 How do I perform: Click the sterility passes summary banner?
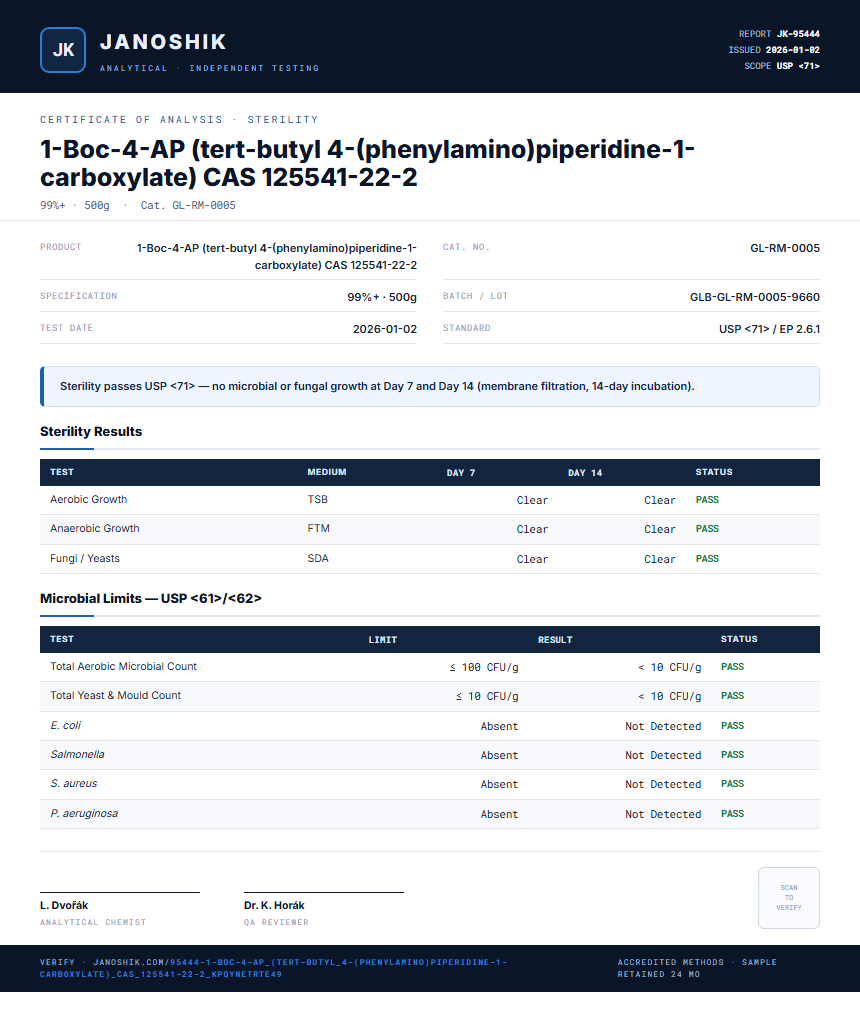(429, 386)
